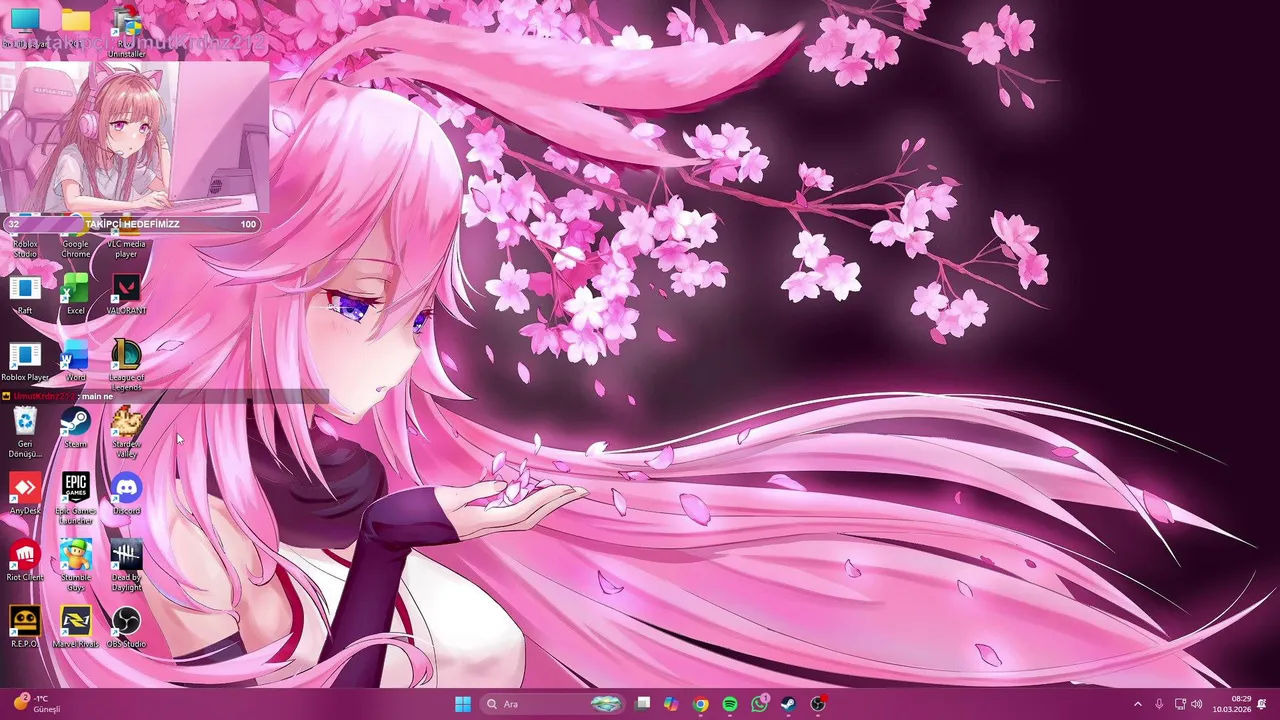Select the Raft desktop shortcut
Viewport: 1280px width, 720px height.
[25, 296]
